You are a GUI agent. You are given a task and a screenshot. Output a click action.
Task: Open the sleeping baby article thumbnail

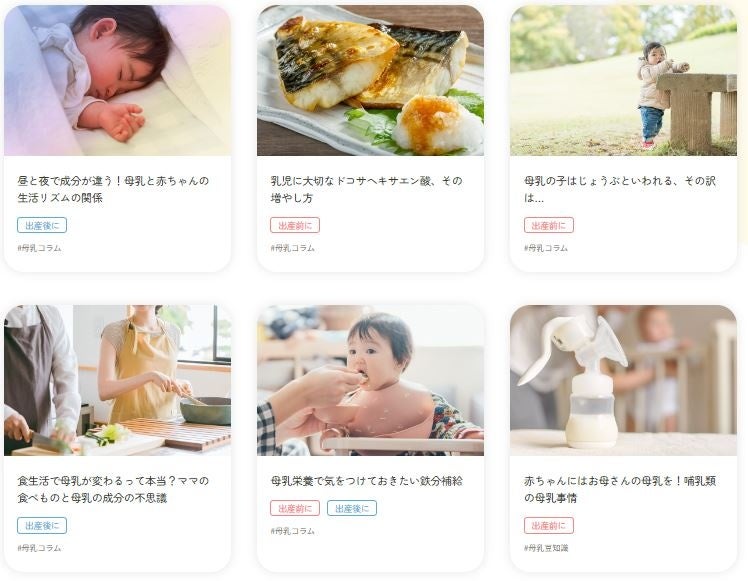point(117,80)
